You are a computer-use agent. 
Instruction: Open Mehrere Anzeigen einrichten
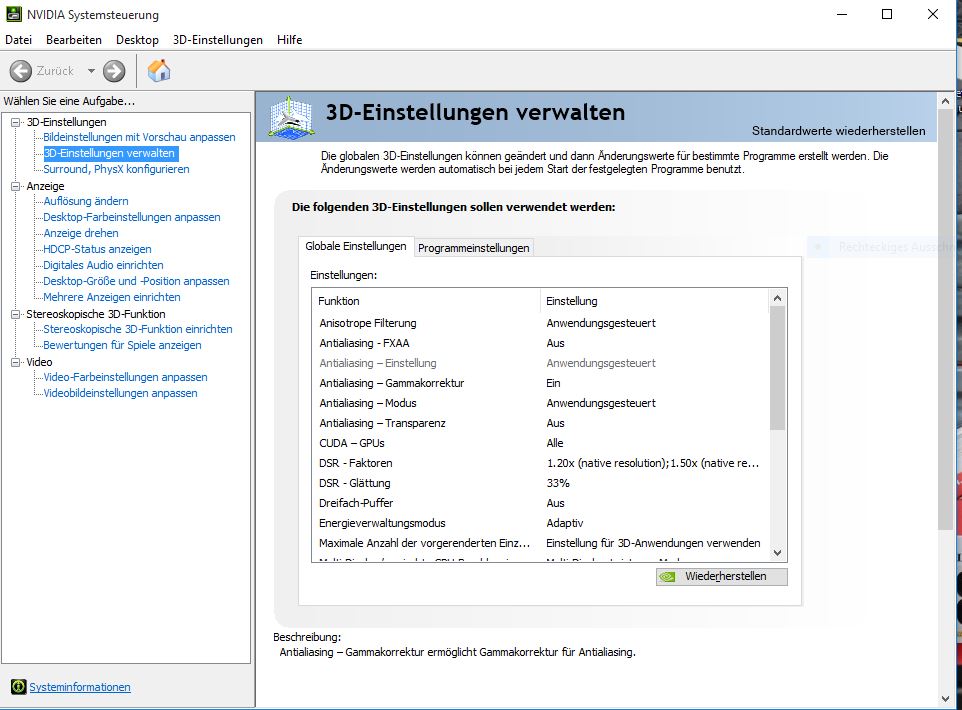pos(112,296)
